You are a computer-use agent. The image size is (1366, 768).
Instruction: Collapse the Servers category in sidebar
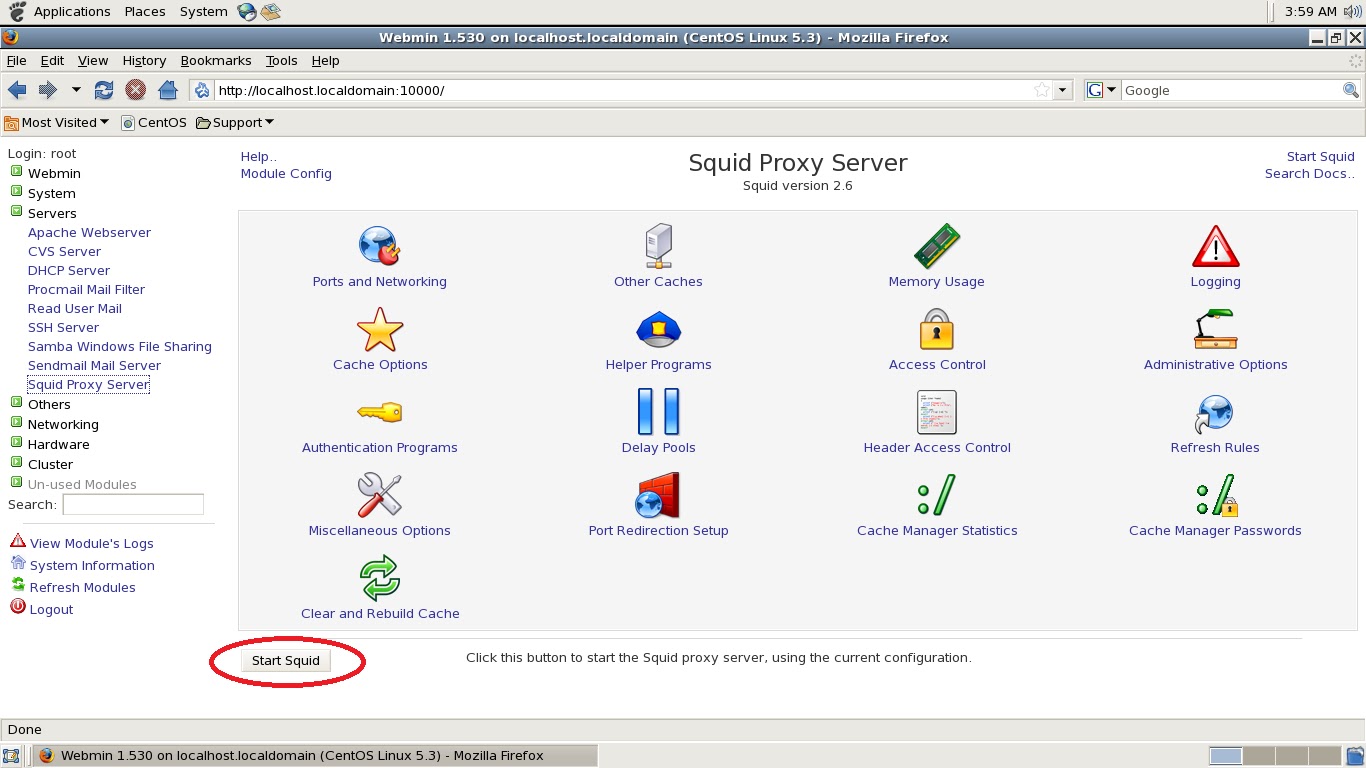[x=16, y=212]
